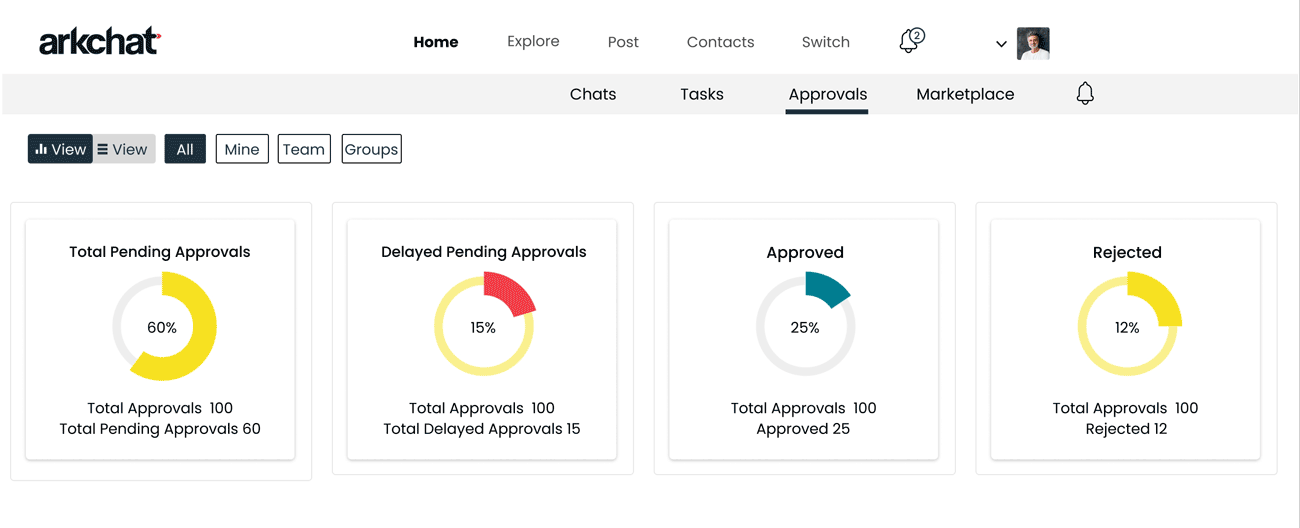
Task: Switch to list View mode
Action: click(x=124, y=149)
